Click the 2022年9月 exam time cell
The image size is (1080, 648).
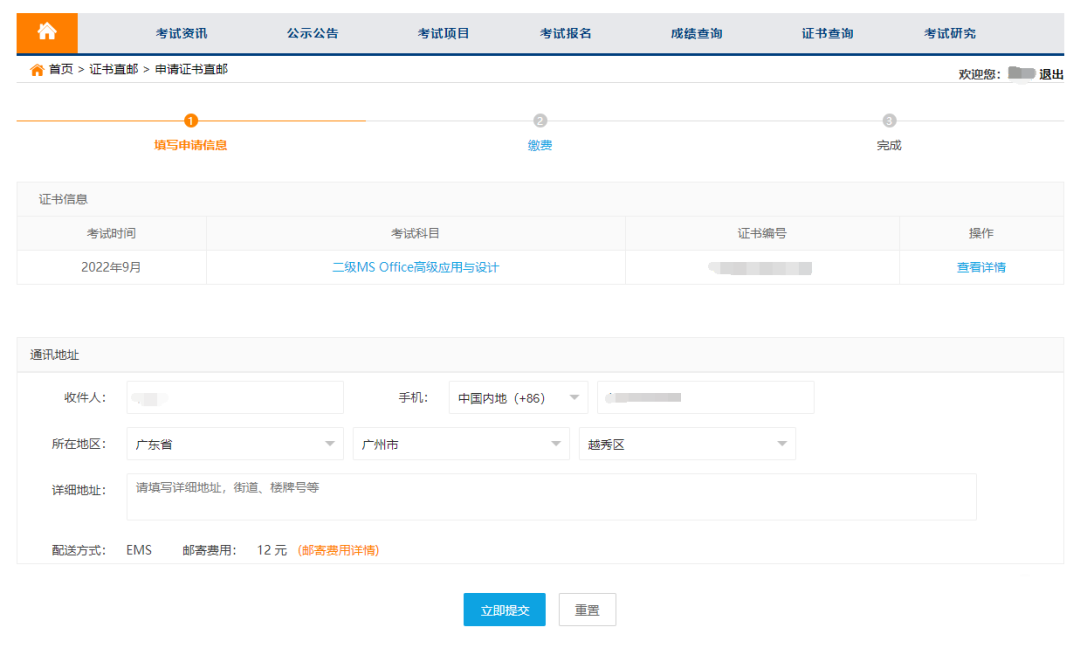[x=112, y=267]
